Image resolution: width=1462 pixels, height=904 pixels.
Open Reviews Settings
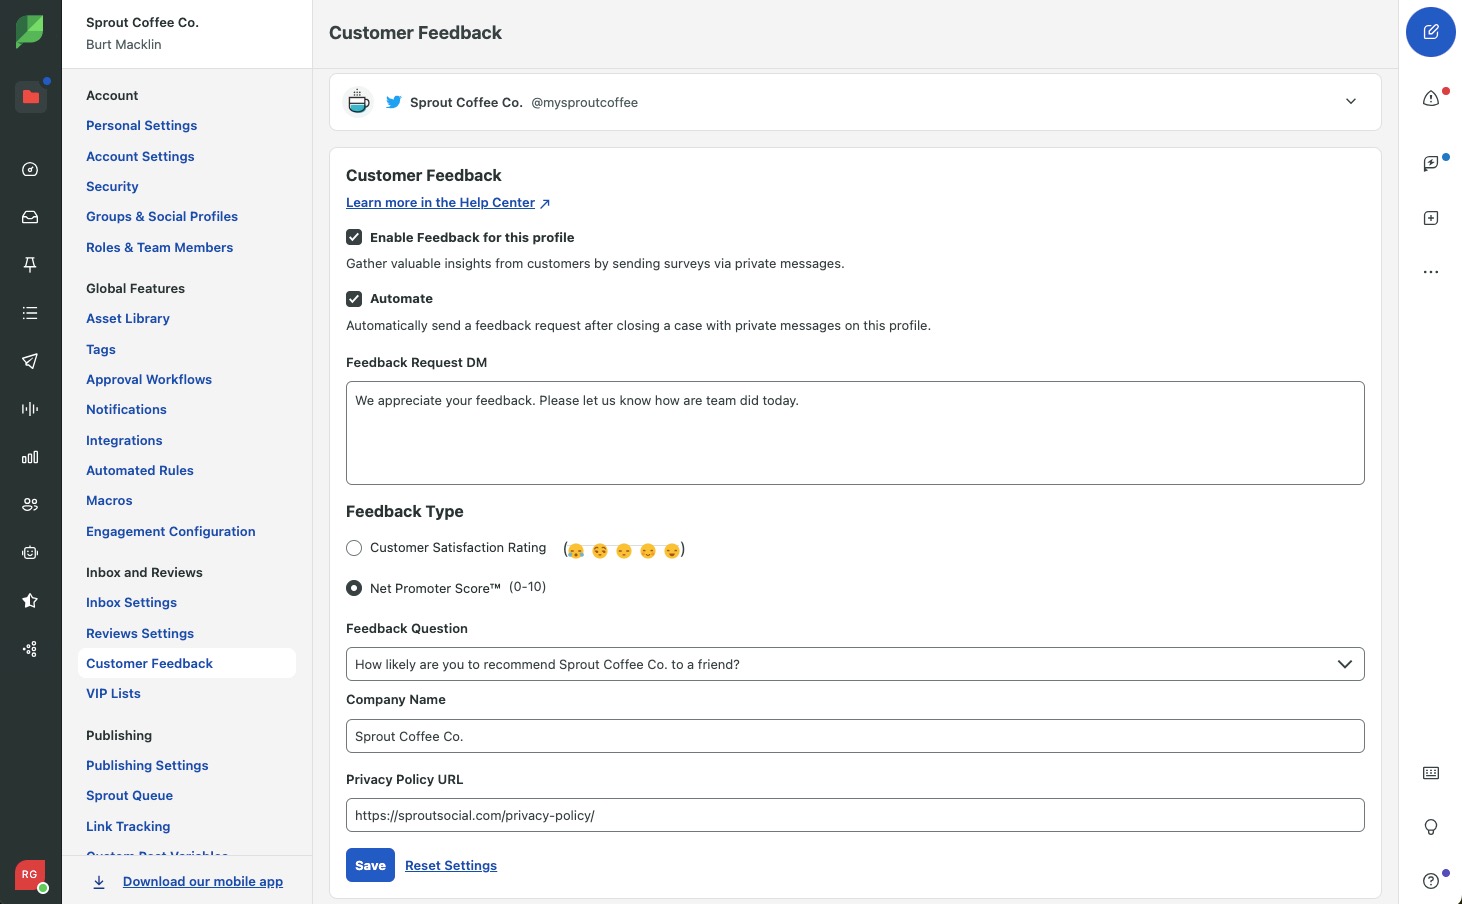point(140,634)
